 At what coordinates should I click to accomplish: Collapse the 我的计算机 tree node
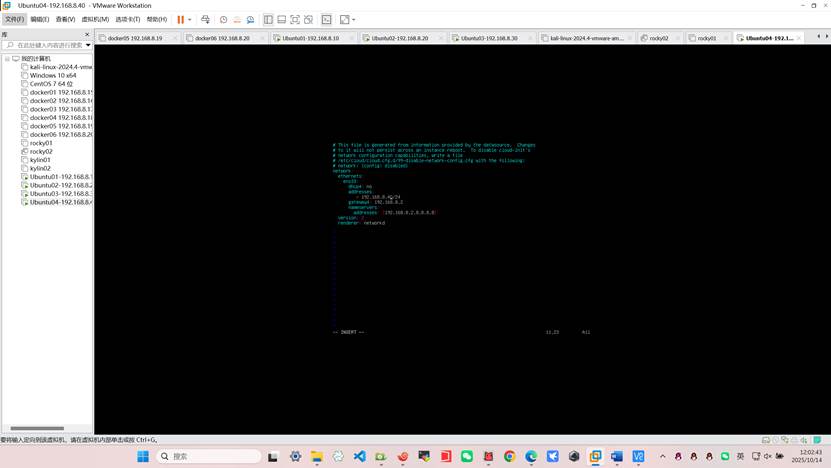[7, 59]
